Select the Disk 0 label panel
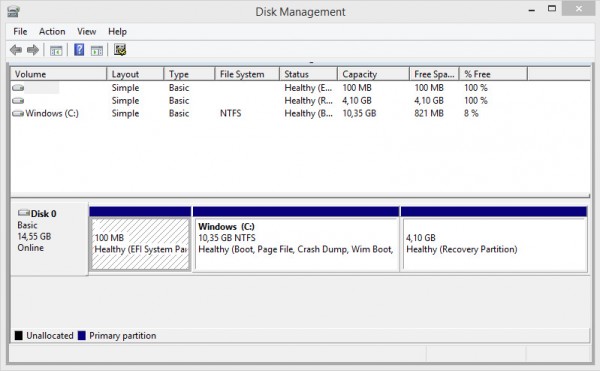This screenshot has height=371, width=600. coord(49,239)
